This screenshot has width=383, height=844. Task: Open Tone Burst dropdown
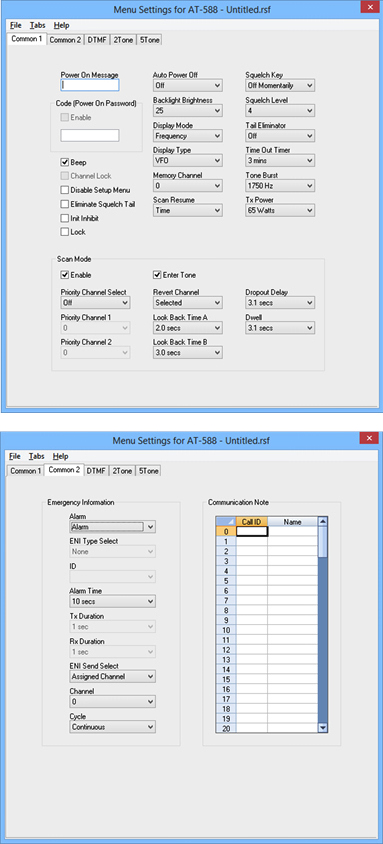[280, 186]
